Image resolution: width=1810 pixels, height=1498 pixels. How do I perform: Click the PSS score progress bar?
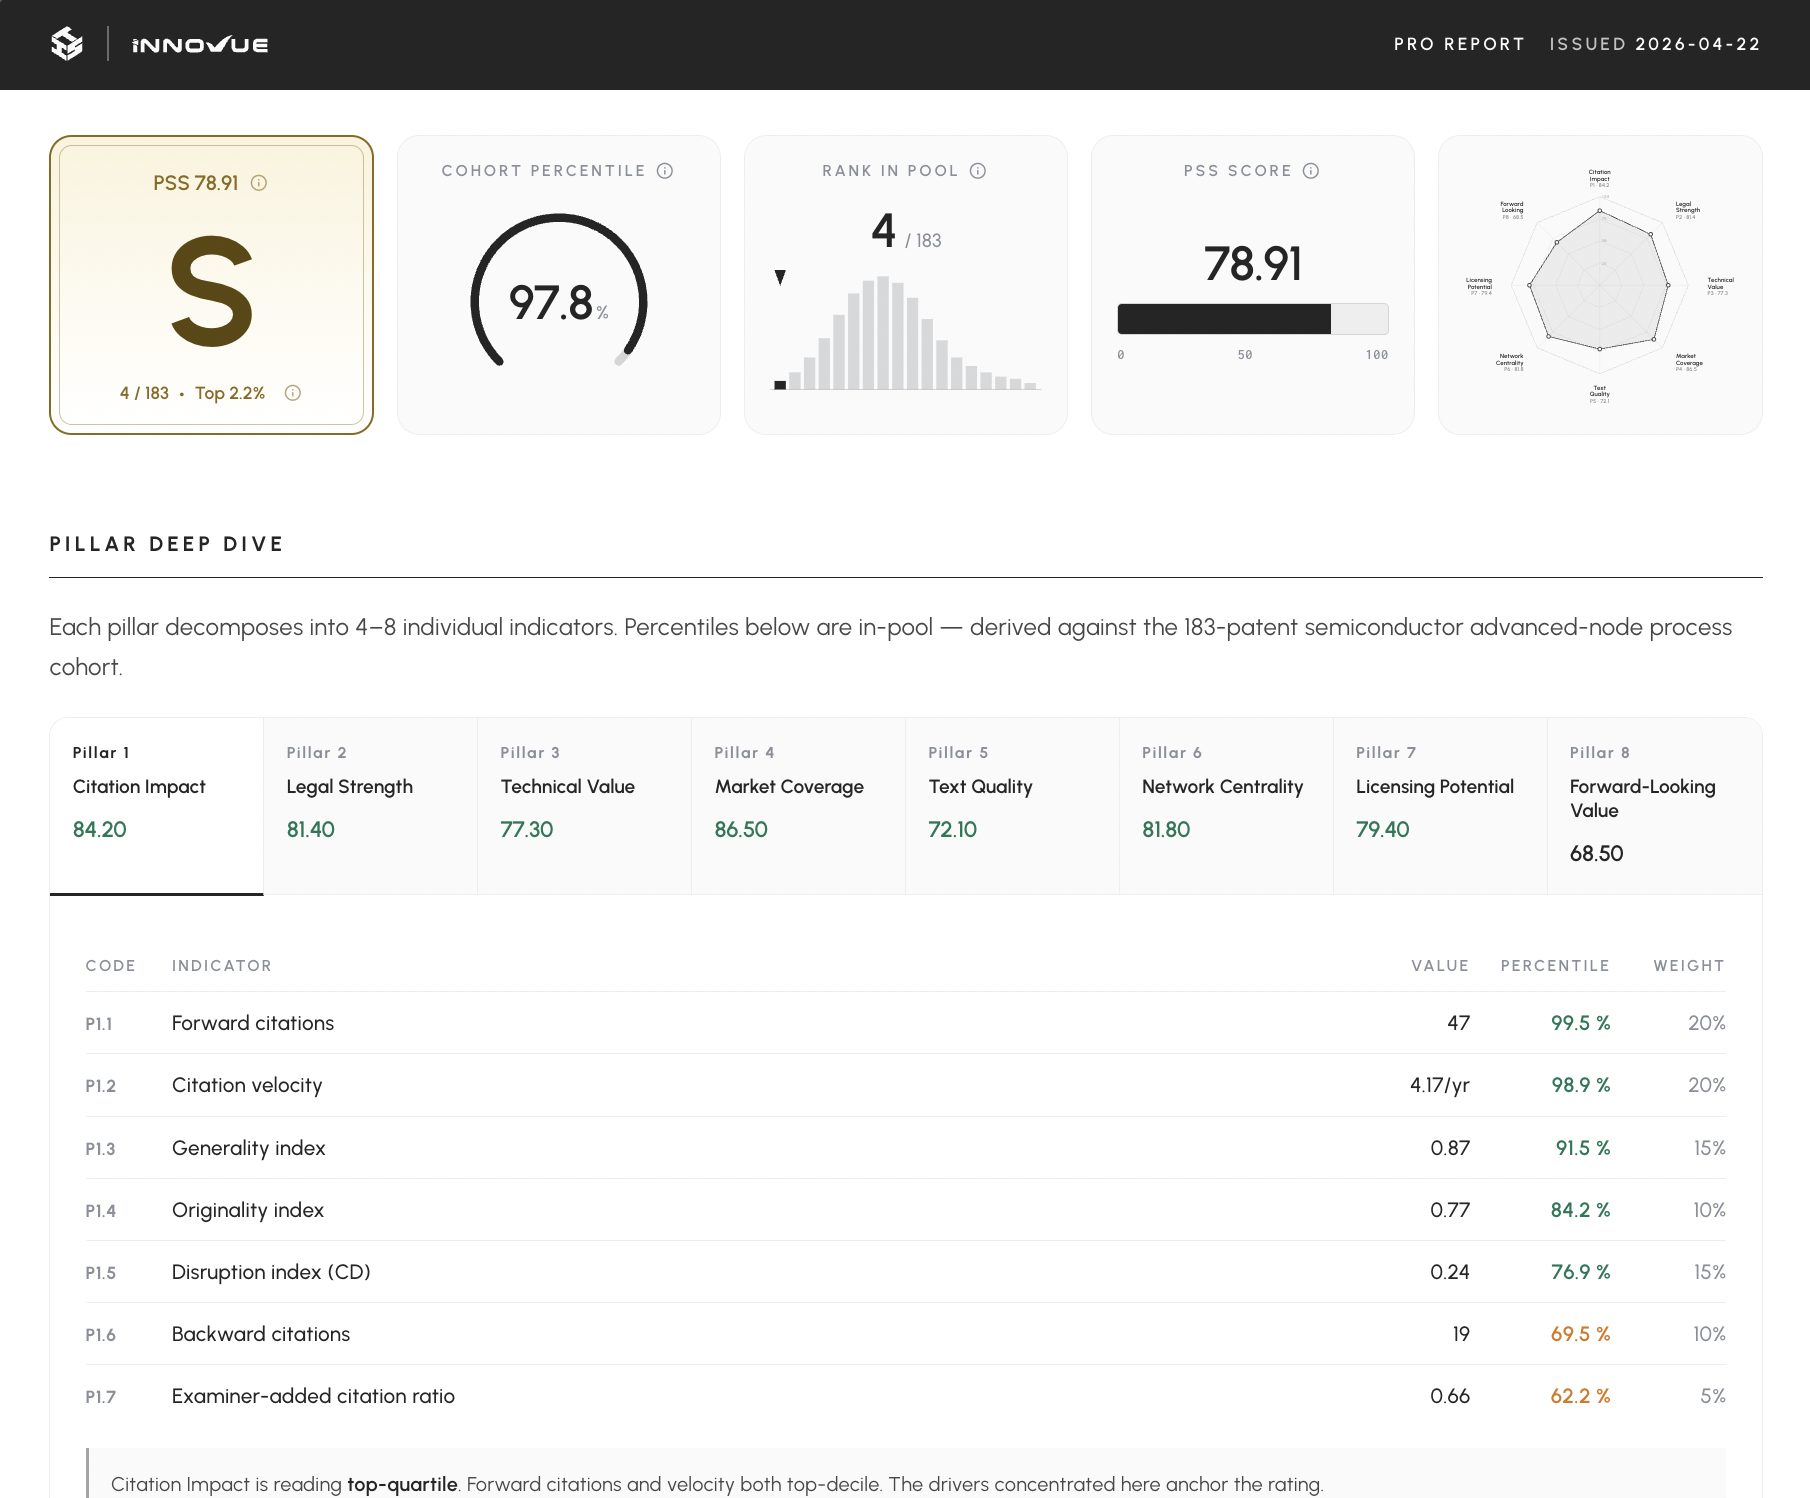1253,319
